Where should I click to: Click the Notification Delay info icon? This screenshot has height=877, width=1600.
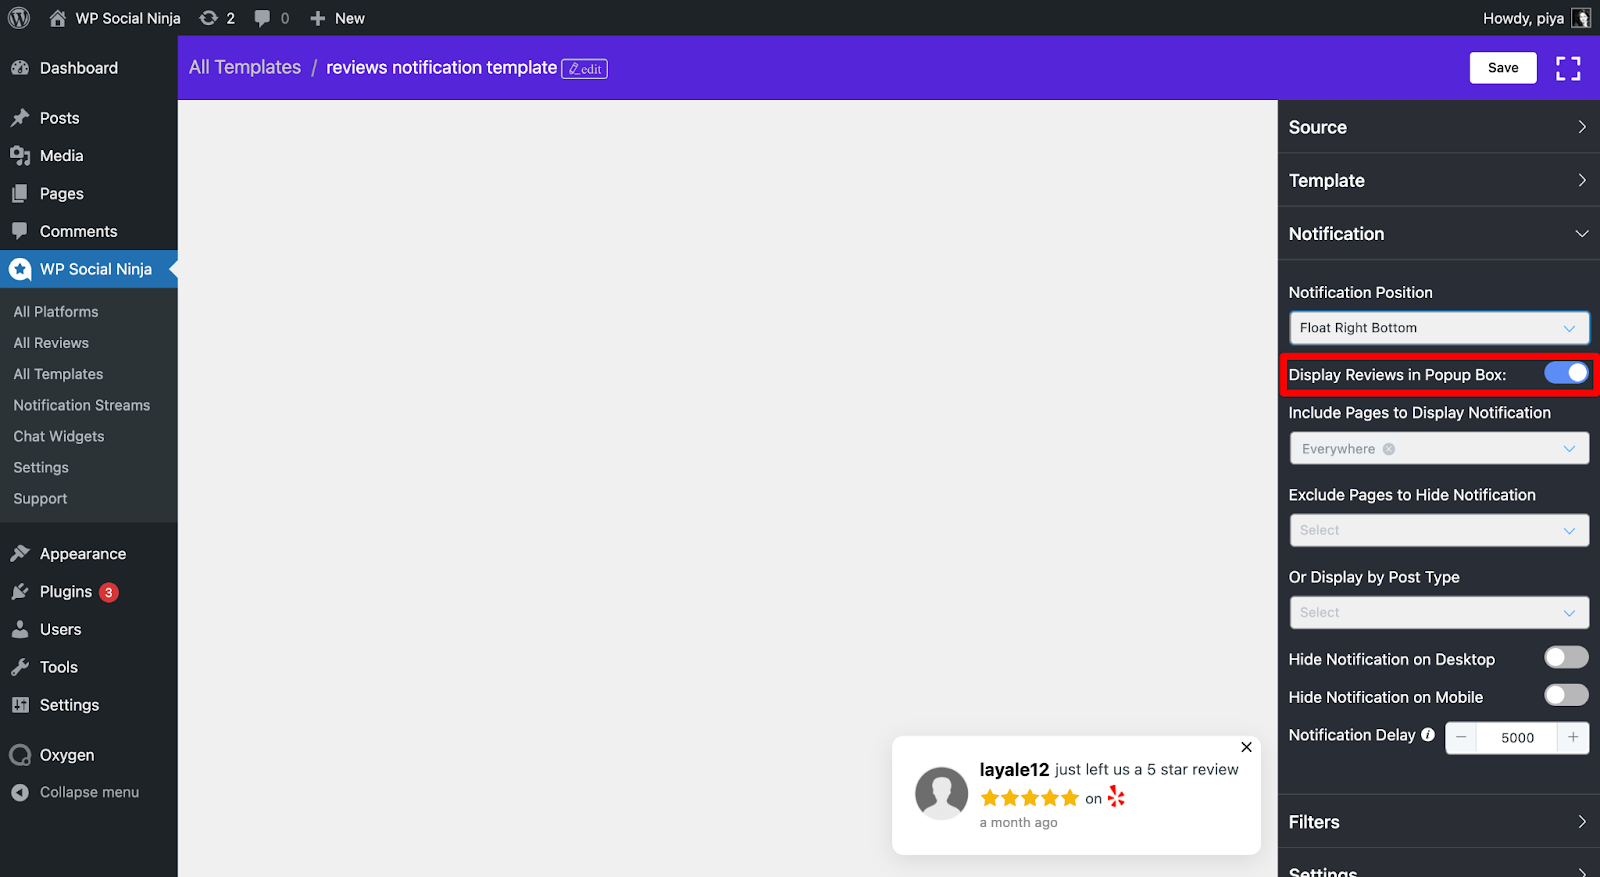tap(1427, 735)
